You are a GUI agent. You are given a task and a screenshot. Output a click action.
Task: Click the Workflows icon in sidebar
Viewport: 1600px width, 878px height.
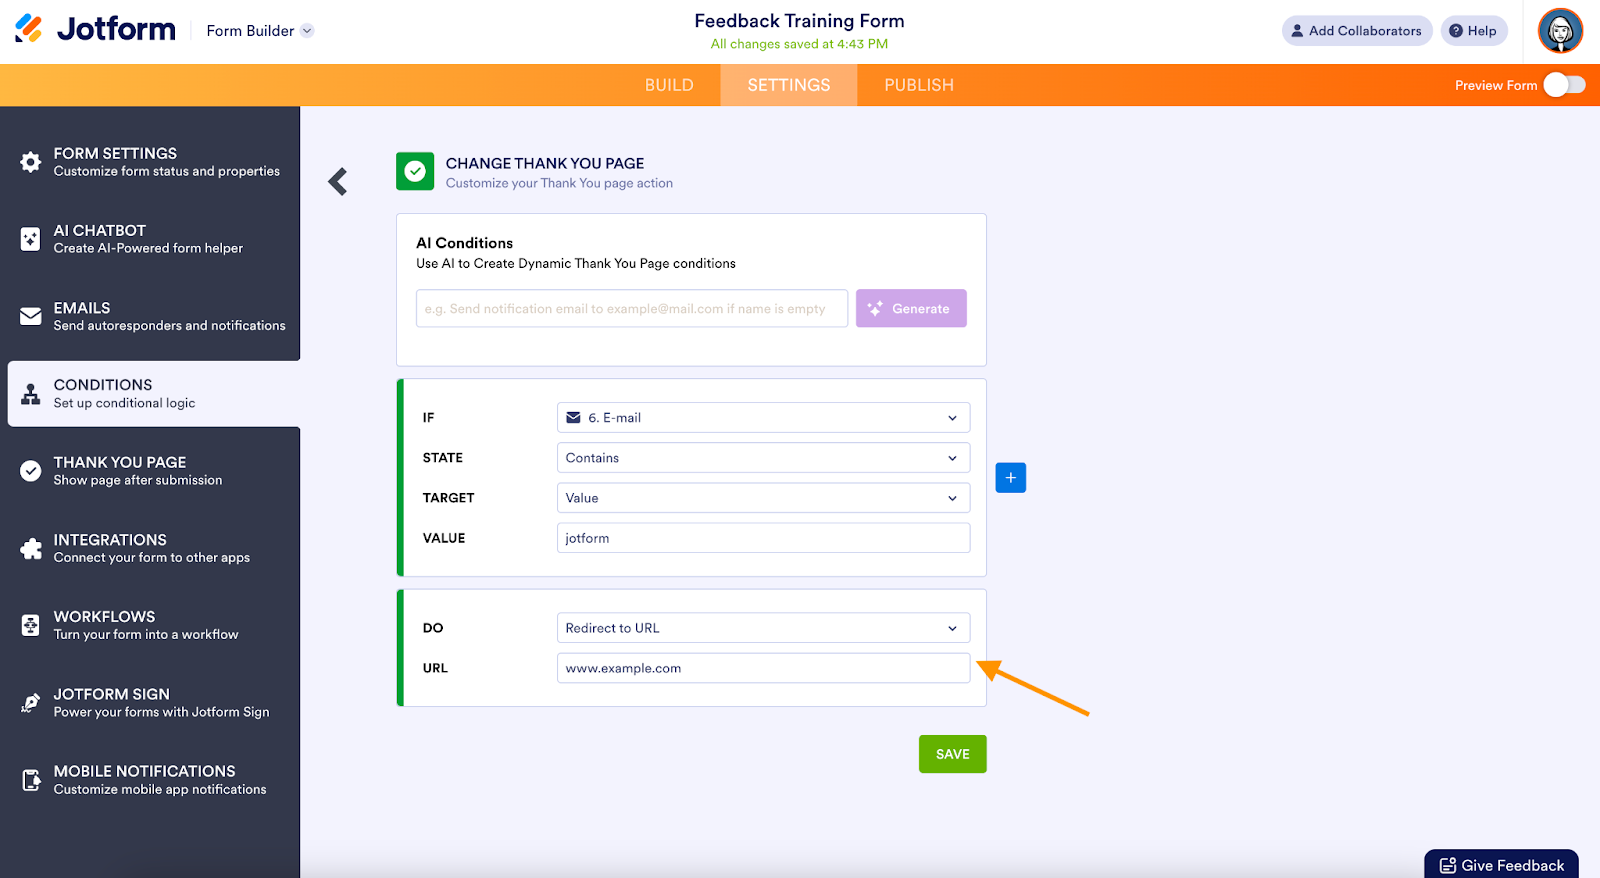pyautogui.click(x=31, y=625)
